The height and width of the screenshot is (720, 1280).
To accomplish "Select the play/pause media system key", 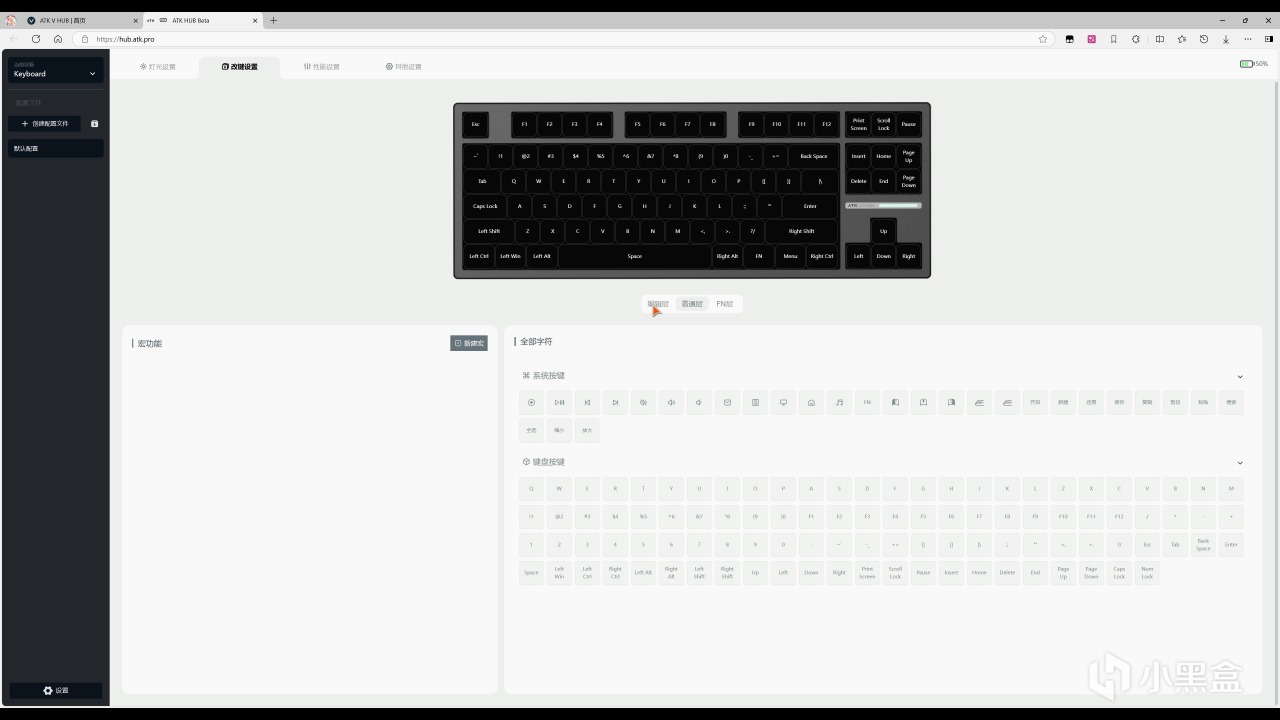I will pos(559,402).
